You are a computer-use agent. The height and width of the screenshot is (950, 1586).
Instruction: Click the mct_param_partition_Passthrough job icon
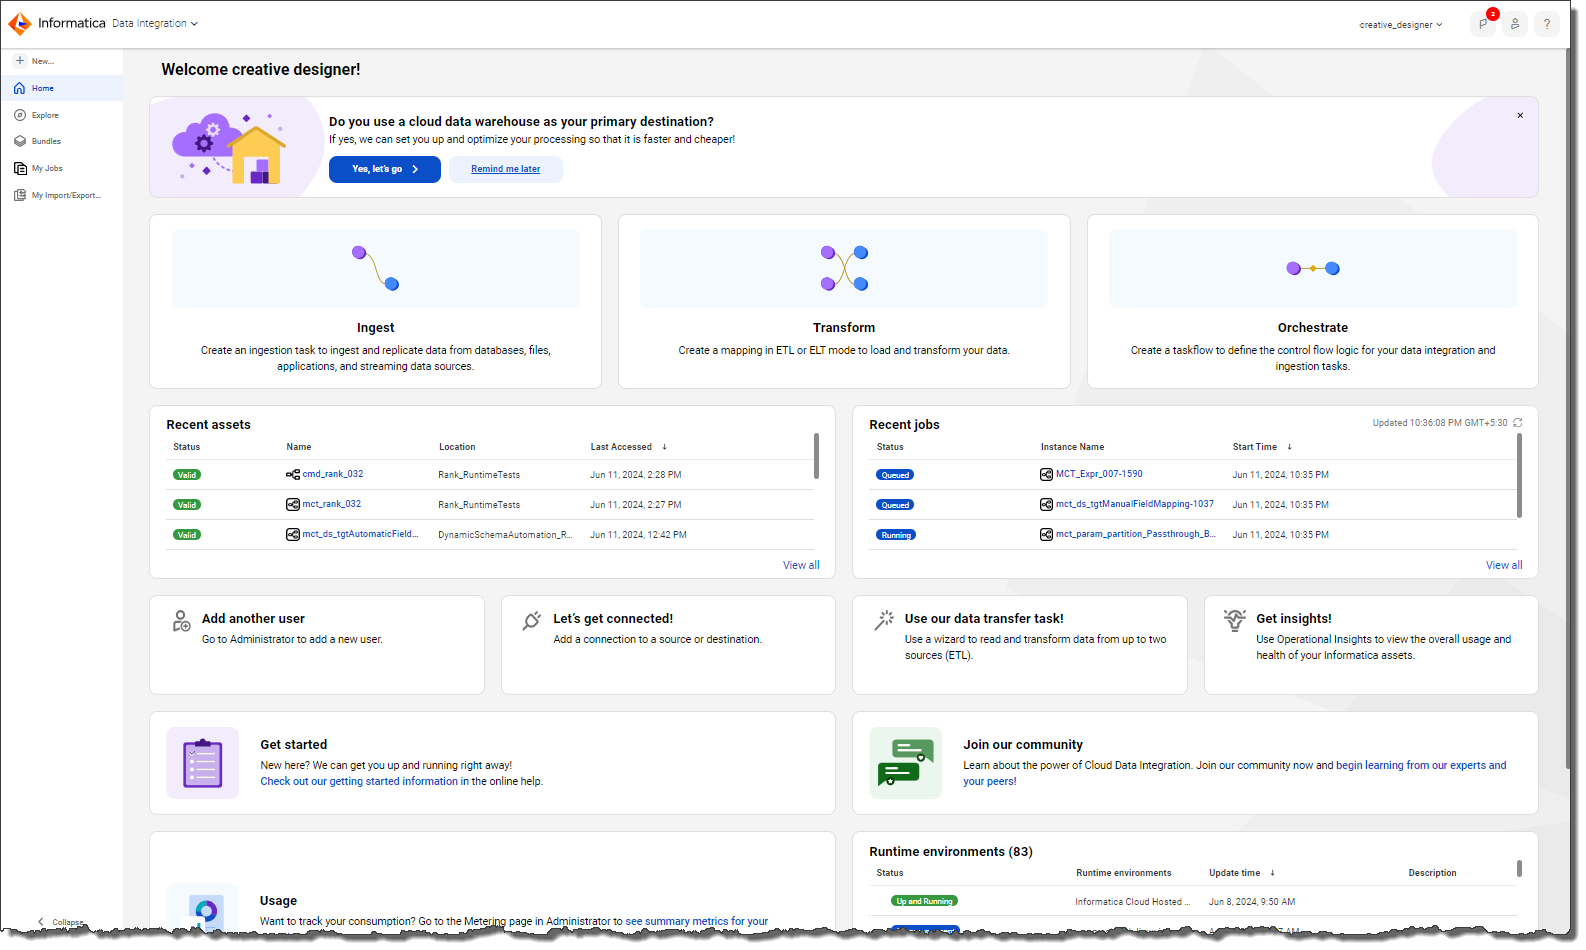point(1046,535)
